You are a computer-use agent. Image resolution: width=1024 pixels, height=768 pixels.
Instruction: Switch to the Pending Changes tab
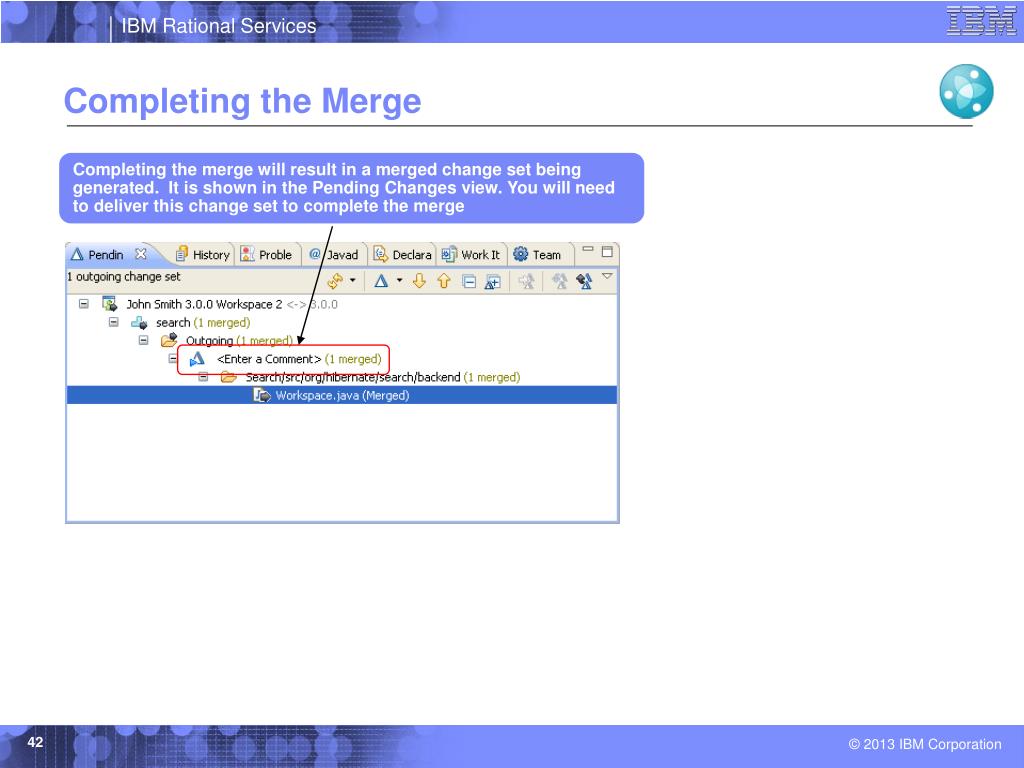[x=106, y=255]
